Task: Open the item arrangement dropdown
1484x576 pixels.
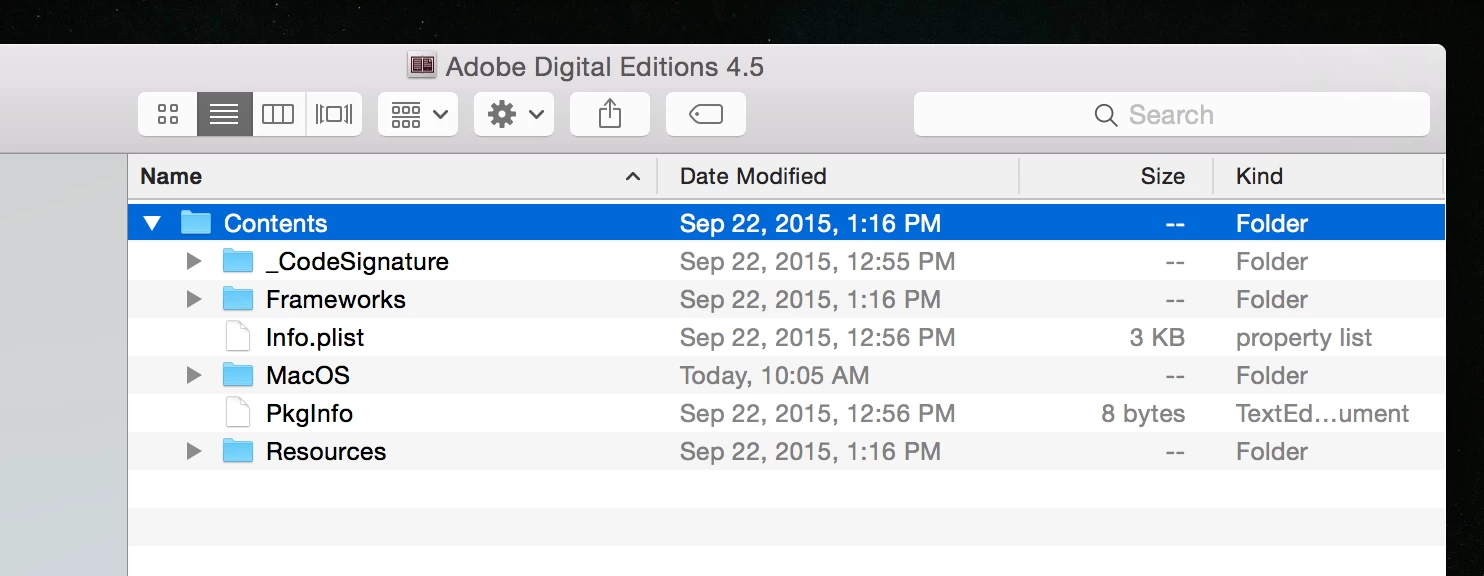Action: click(418, 114)
